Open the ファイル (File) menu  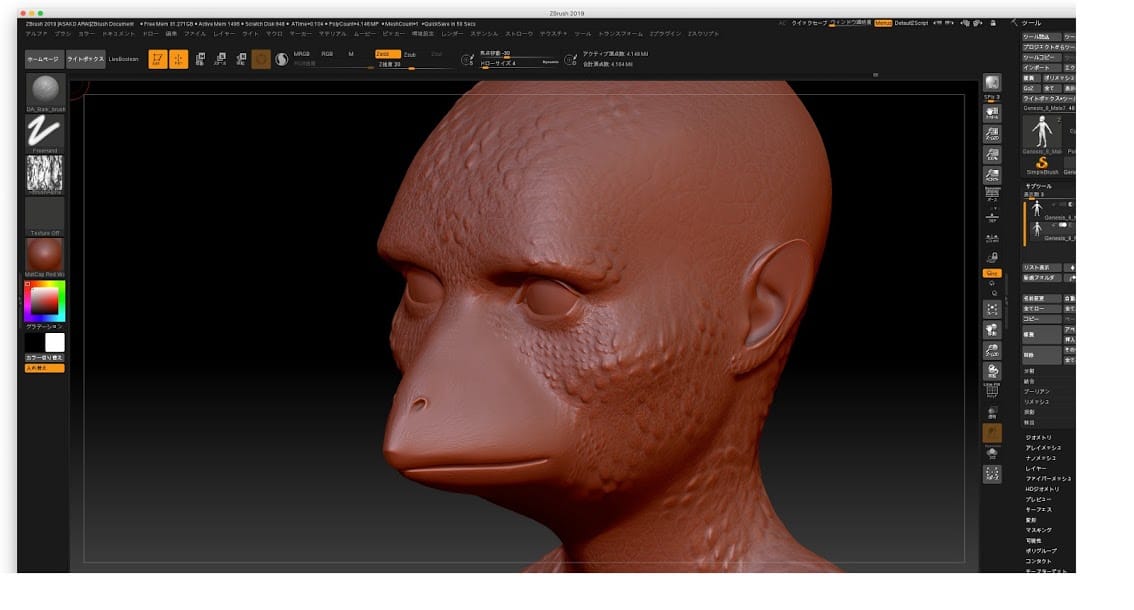click(x=194, y=33)
